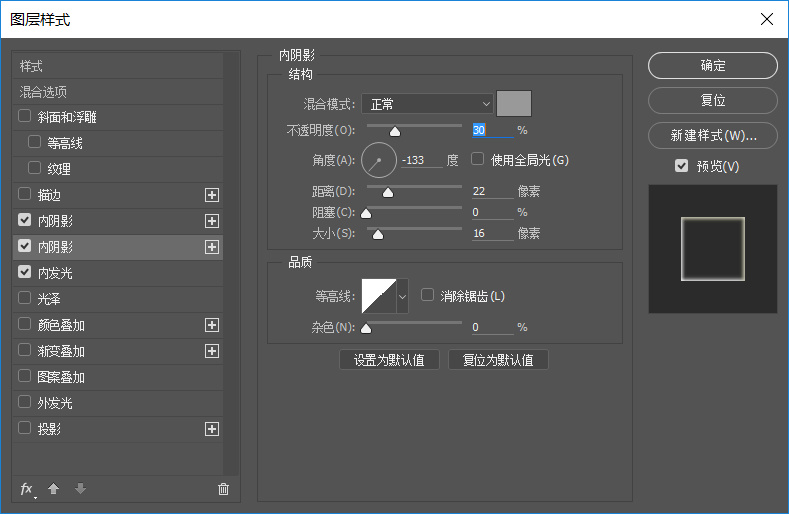
Task: Open the 混合模式 dropdown set to 正常
Action: [x=428, y=103]
